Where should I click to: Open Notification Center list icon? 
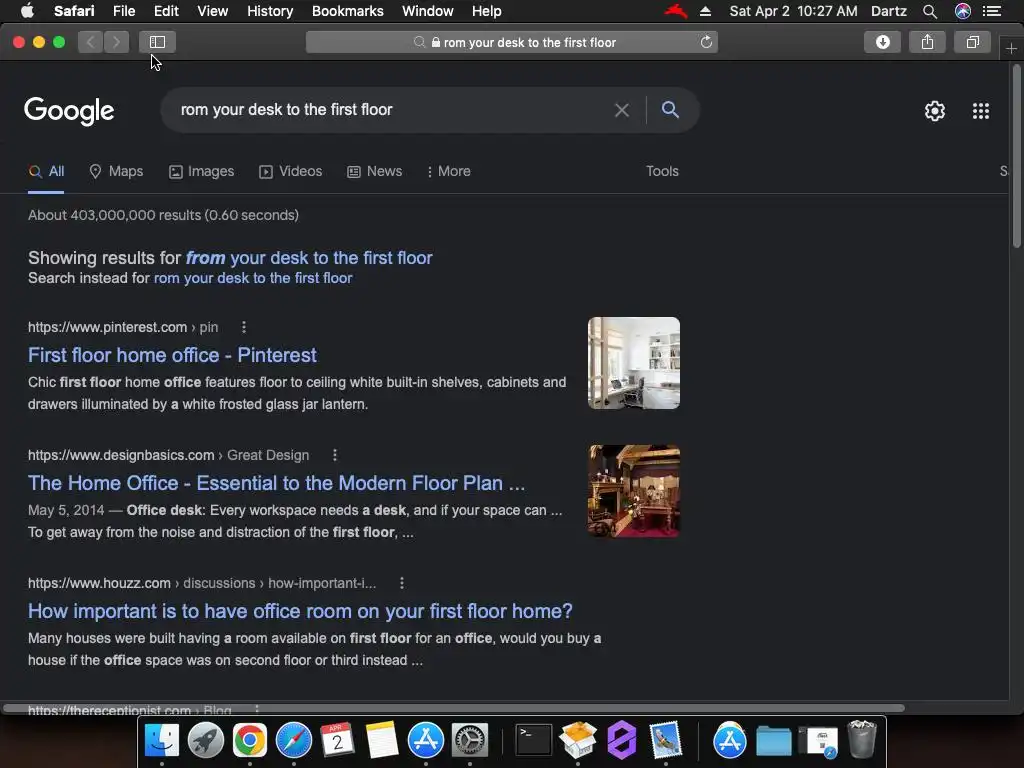point(992,11)
